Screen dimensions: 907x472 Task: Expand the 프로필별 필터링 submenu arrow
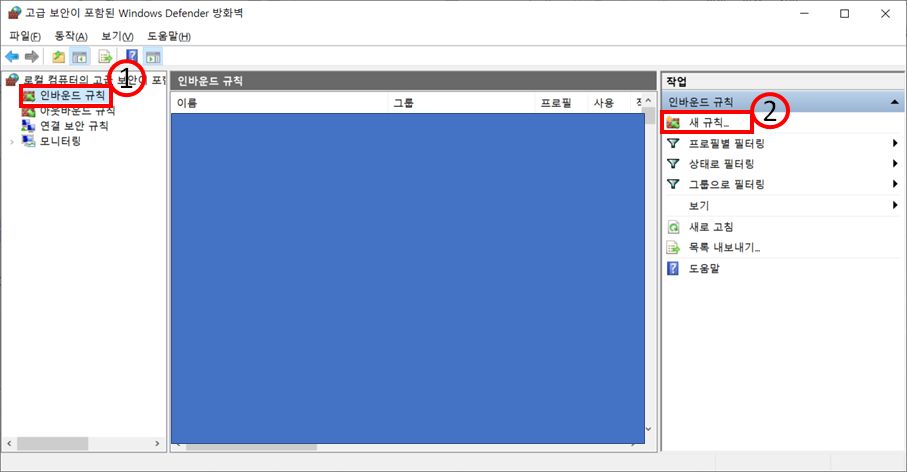click(895, 143)
